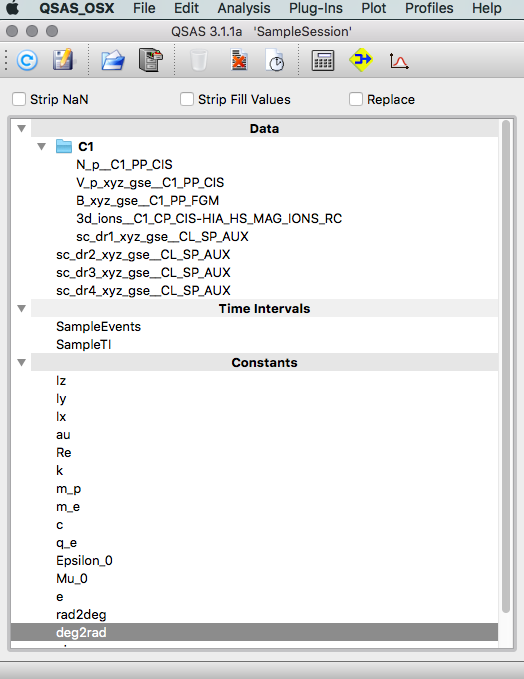524x679 pixels.
Task: Select the e constant row
Action: pos(254,597)
